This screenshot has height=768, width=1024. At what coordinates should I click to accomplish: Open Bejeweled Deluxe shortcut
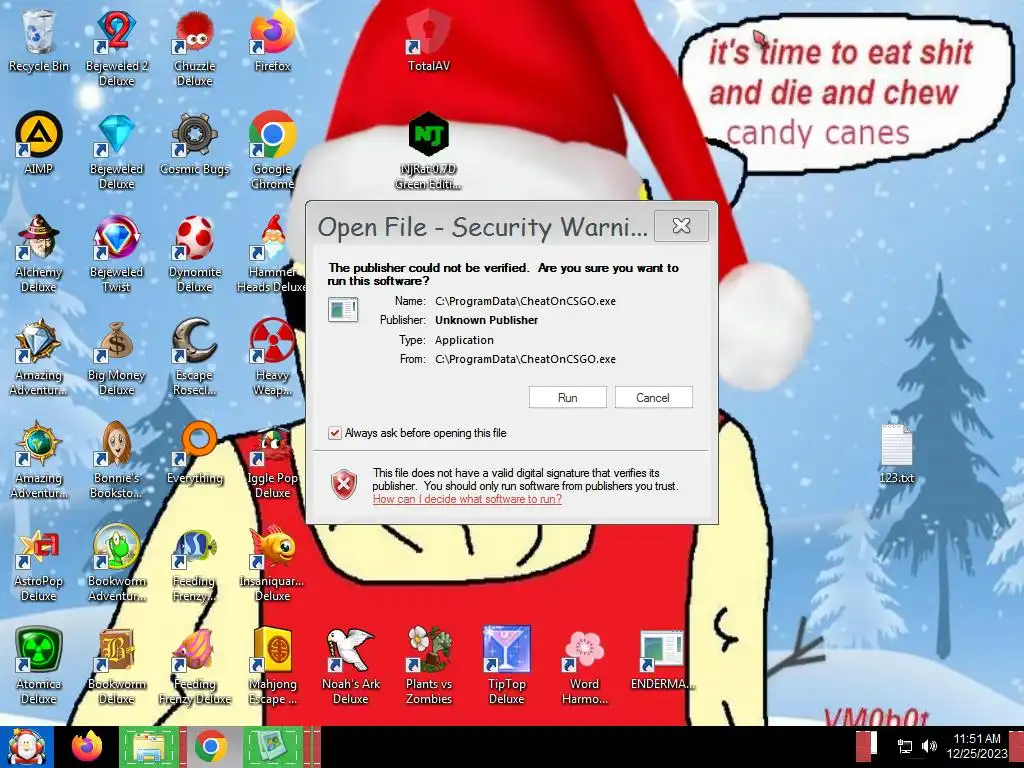[x=116, y=150]
